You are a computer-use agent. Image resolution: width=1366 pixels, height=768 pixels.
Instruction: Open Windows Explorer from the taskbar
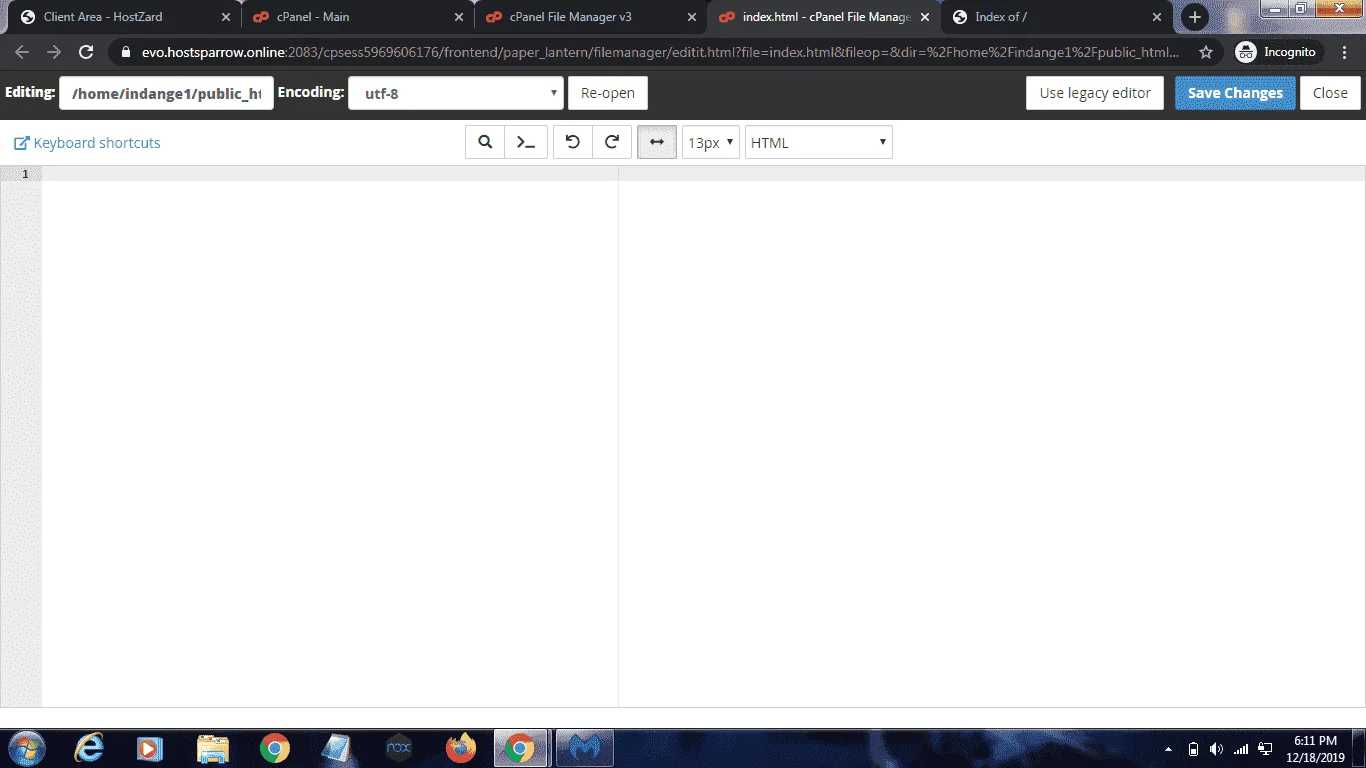coord(213,748)
